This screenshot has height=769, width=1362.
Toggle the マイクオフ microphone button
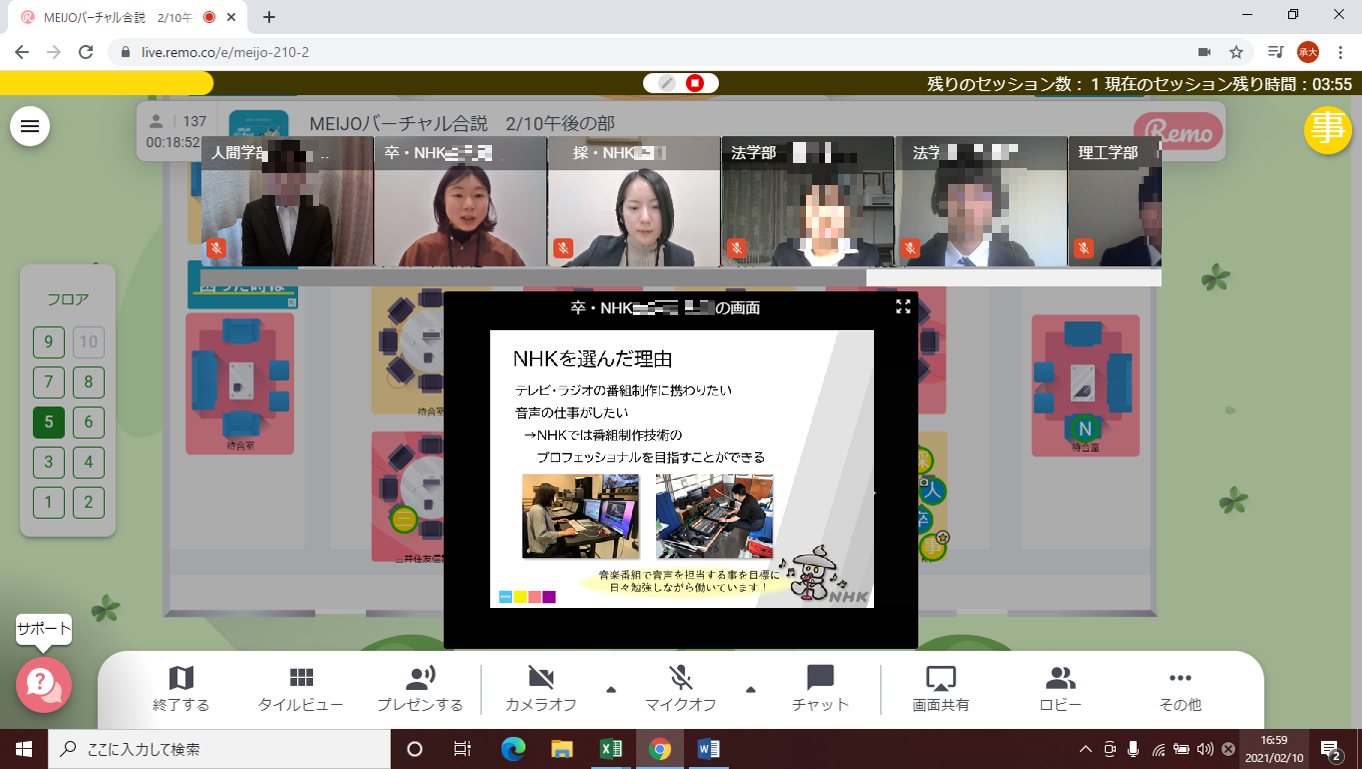tap(681, 689)
